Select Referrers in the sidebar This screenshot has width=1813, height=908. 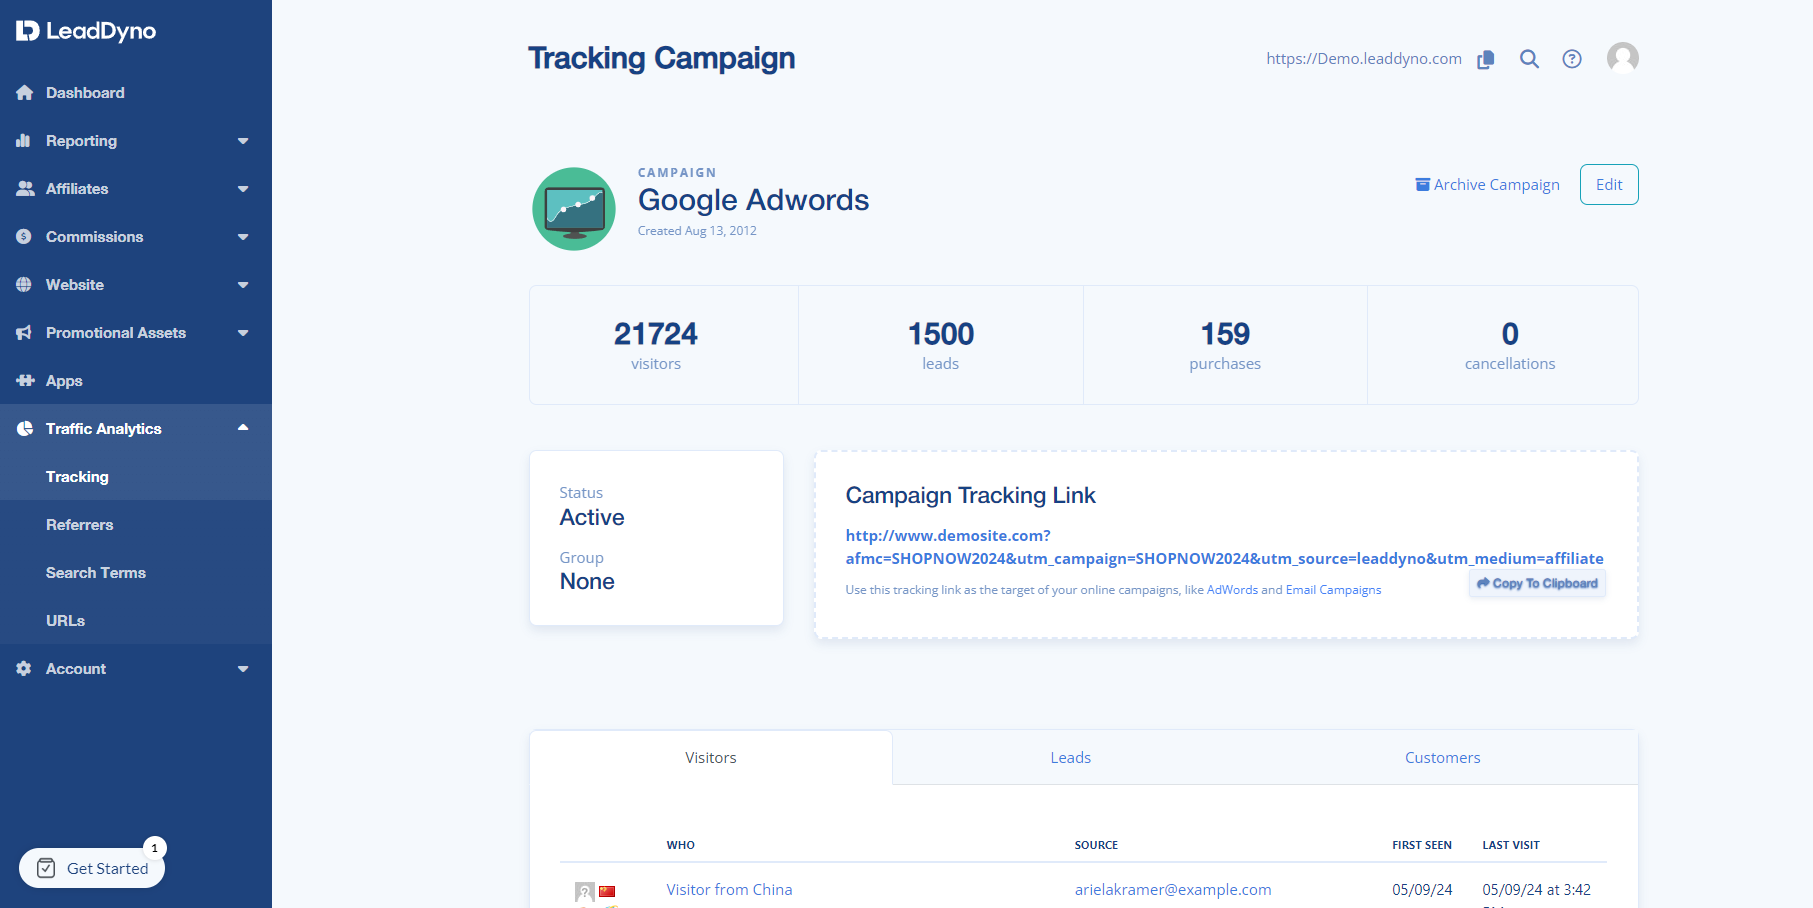(x=136, y=525)
